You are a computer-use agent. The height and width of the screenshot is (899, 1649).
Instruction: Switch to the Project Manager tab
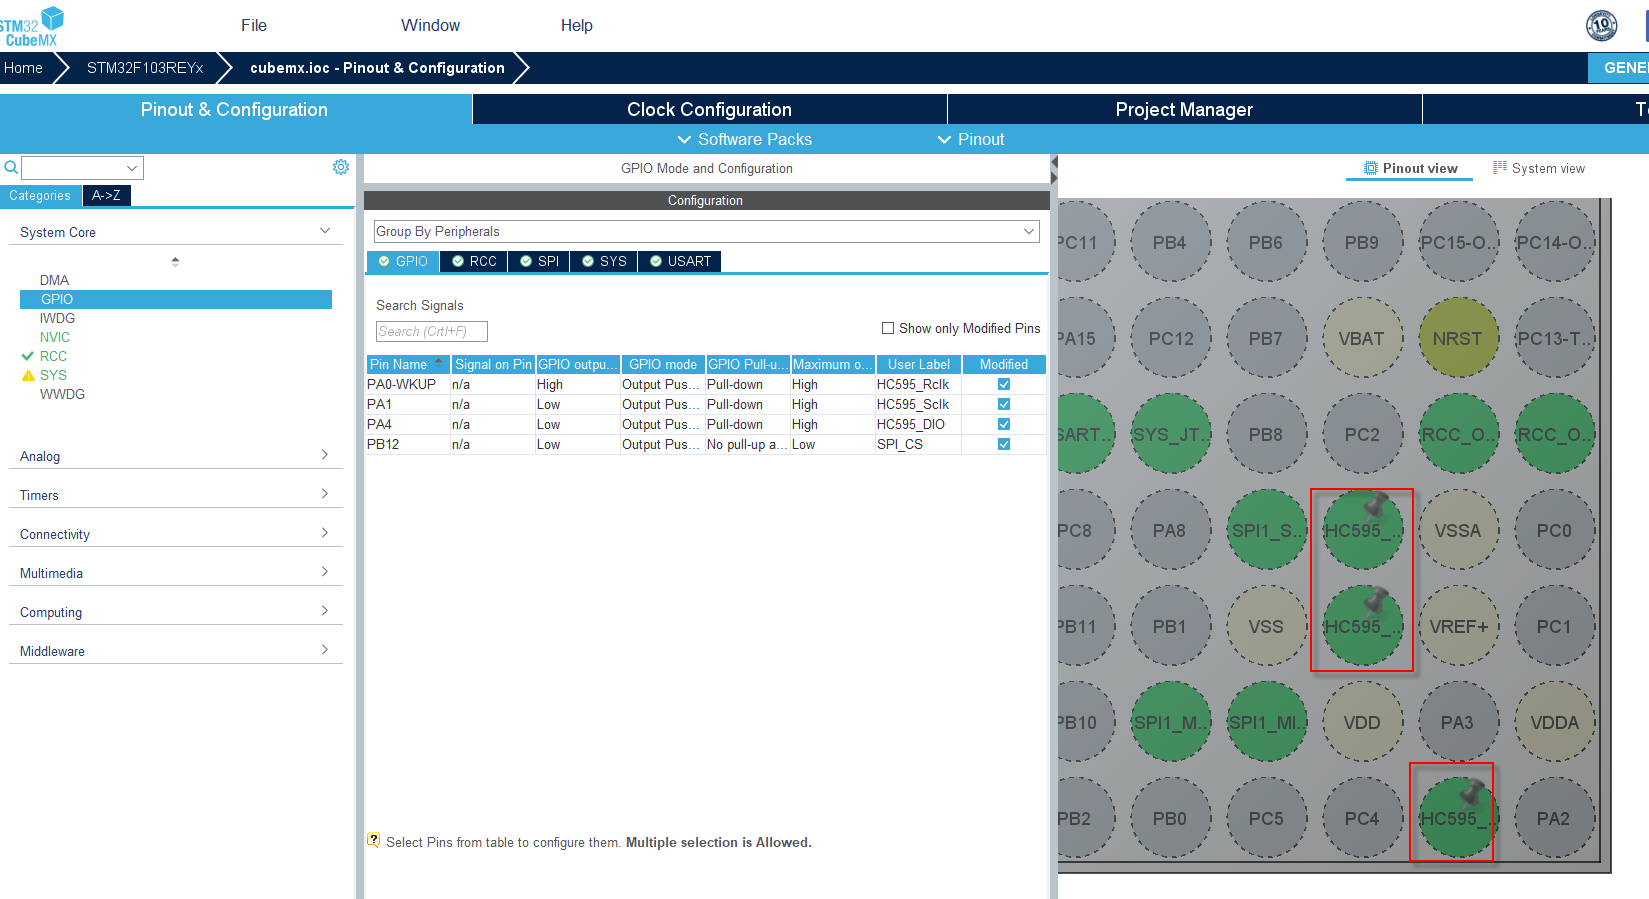[1184, 109]
